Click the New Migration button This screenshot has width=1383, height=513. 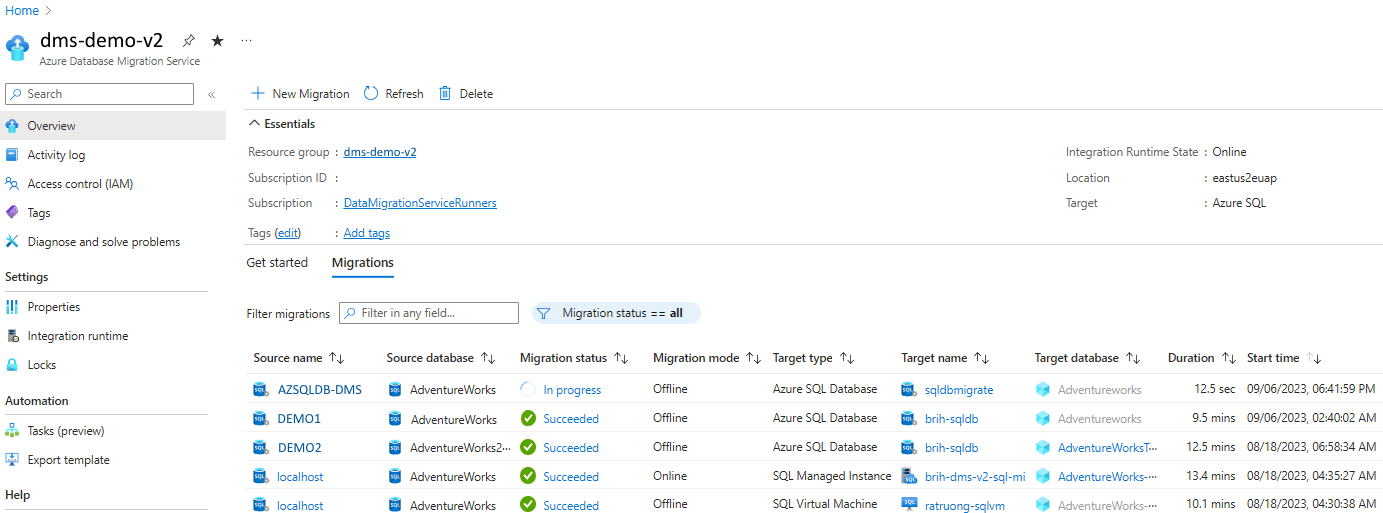coord(300,93)
